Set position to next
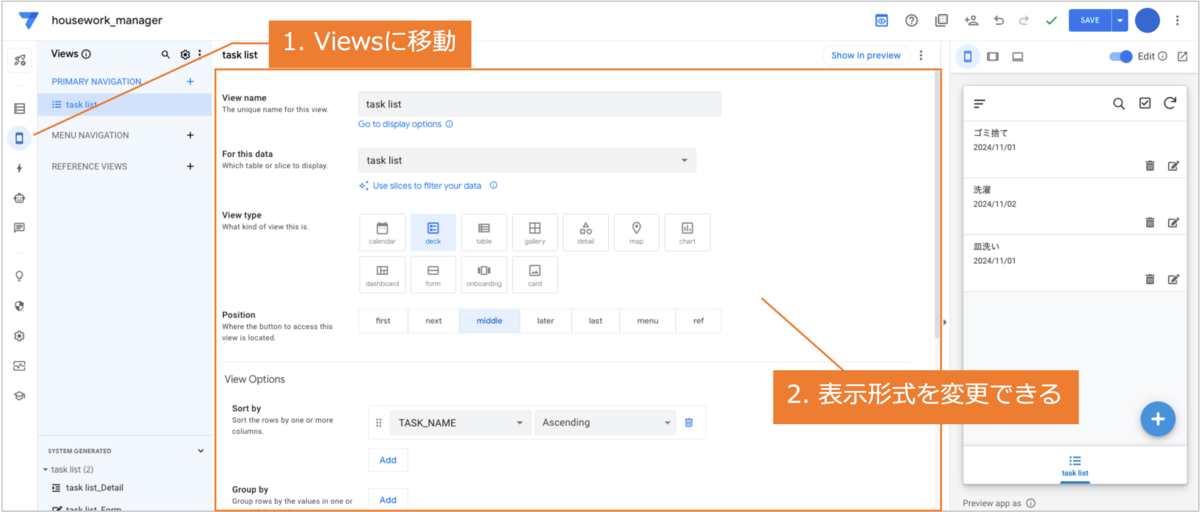The image size is (1200, 512). pyautogui.click(x=433, y=321)
